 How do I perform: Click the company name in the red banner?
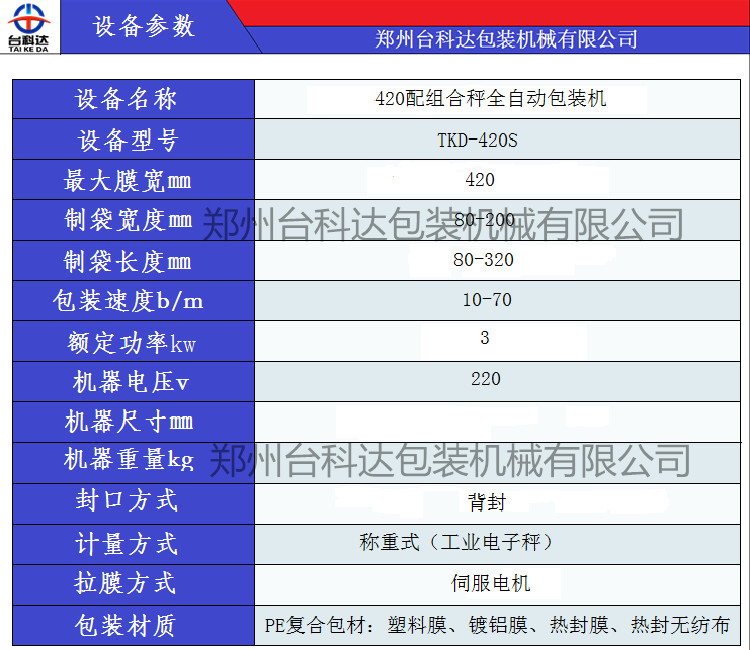505,39
